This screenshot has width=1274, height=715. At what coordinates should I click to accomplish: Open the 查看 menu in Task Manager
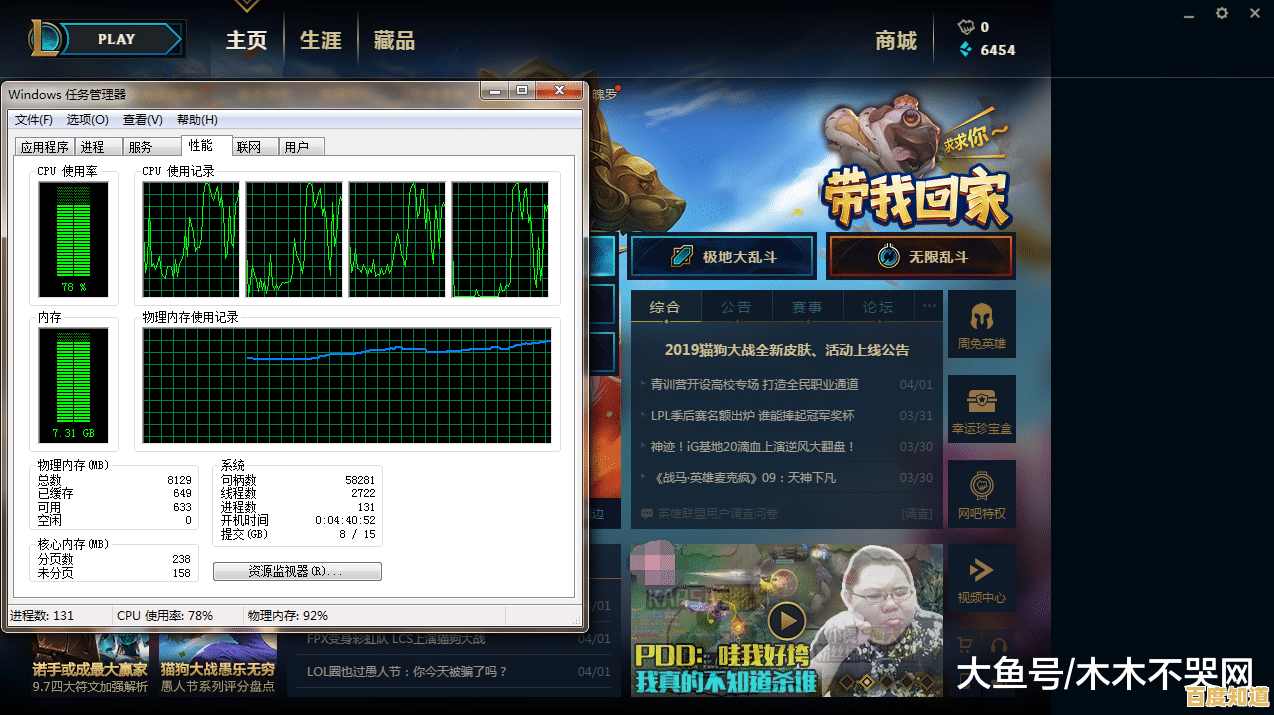tap(141, 119)
